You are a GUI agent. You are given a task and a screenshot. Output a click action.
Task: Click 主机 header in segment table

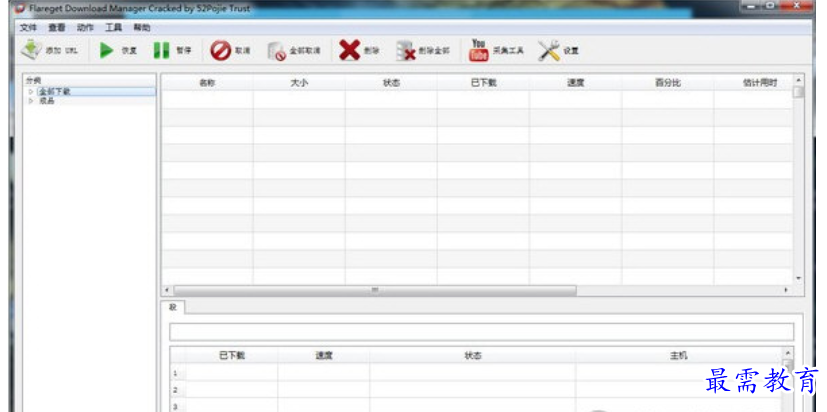point(678,356)
